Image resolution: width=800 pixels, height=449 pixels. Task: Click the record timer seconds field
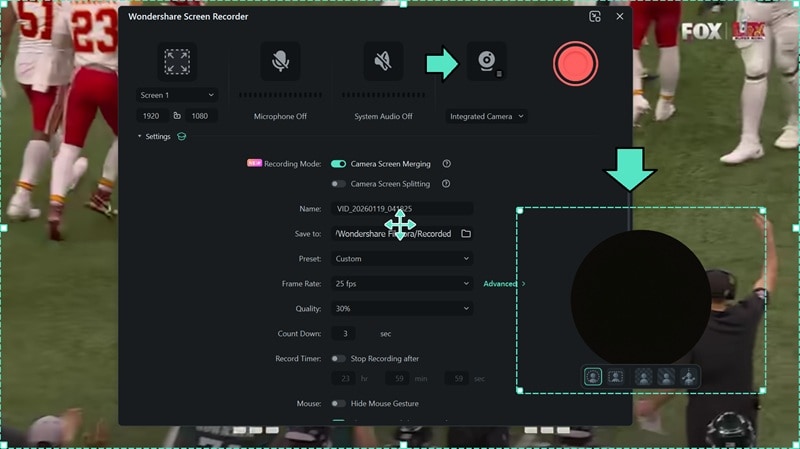pyautogui.click(x=458, y=379)
